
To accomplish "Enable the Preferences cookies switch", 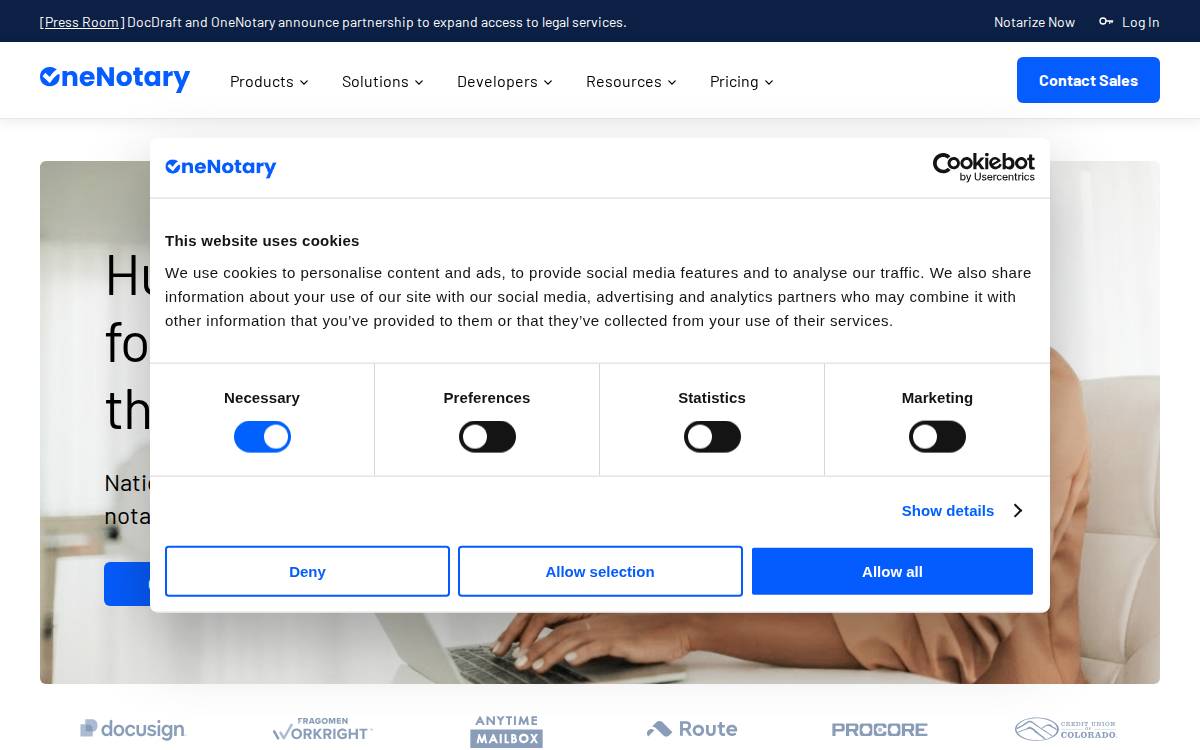I will 487,437.
